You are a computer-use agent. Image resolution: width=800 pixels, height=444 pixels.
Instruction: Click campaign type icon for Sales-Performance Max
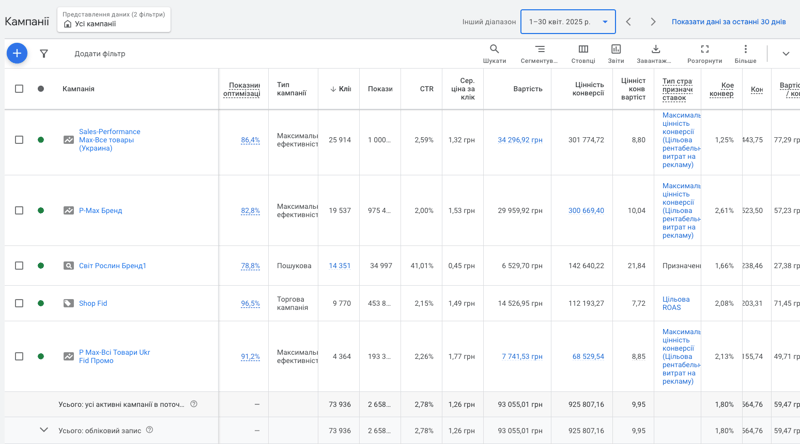[68, 139]
